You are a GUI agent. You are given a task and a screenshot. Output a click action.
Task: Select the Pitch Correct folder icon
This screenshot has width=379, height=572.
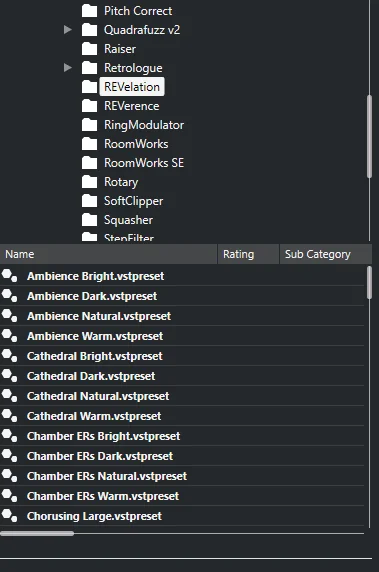[x=89, y=11]
